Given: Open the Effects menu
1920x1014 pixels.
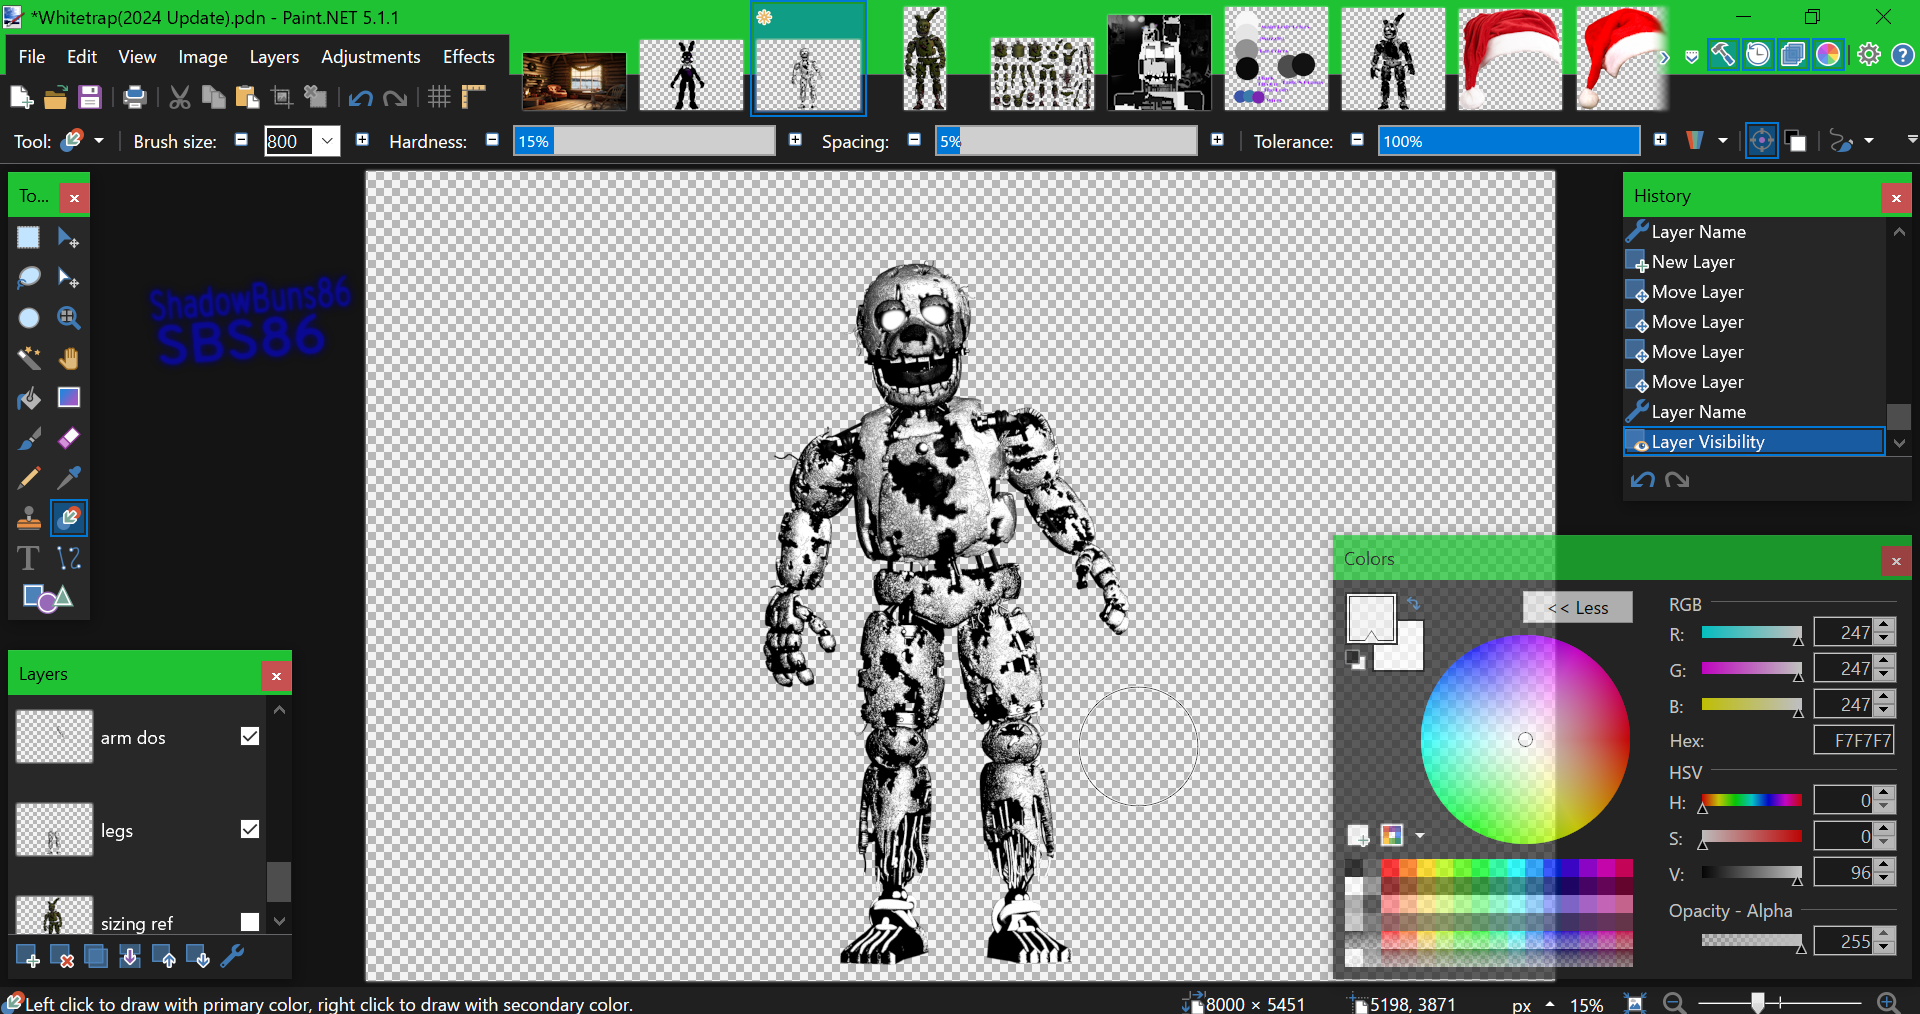Looking at the screenshot, I should [x=469, y=57].
